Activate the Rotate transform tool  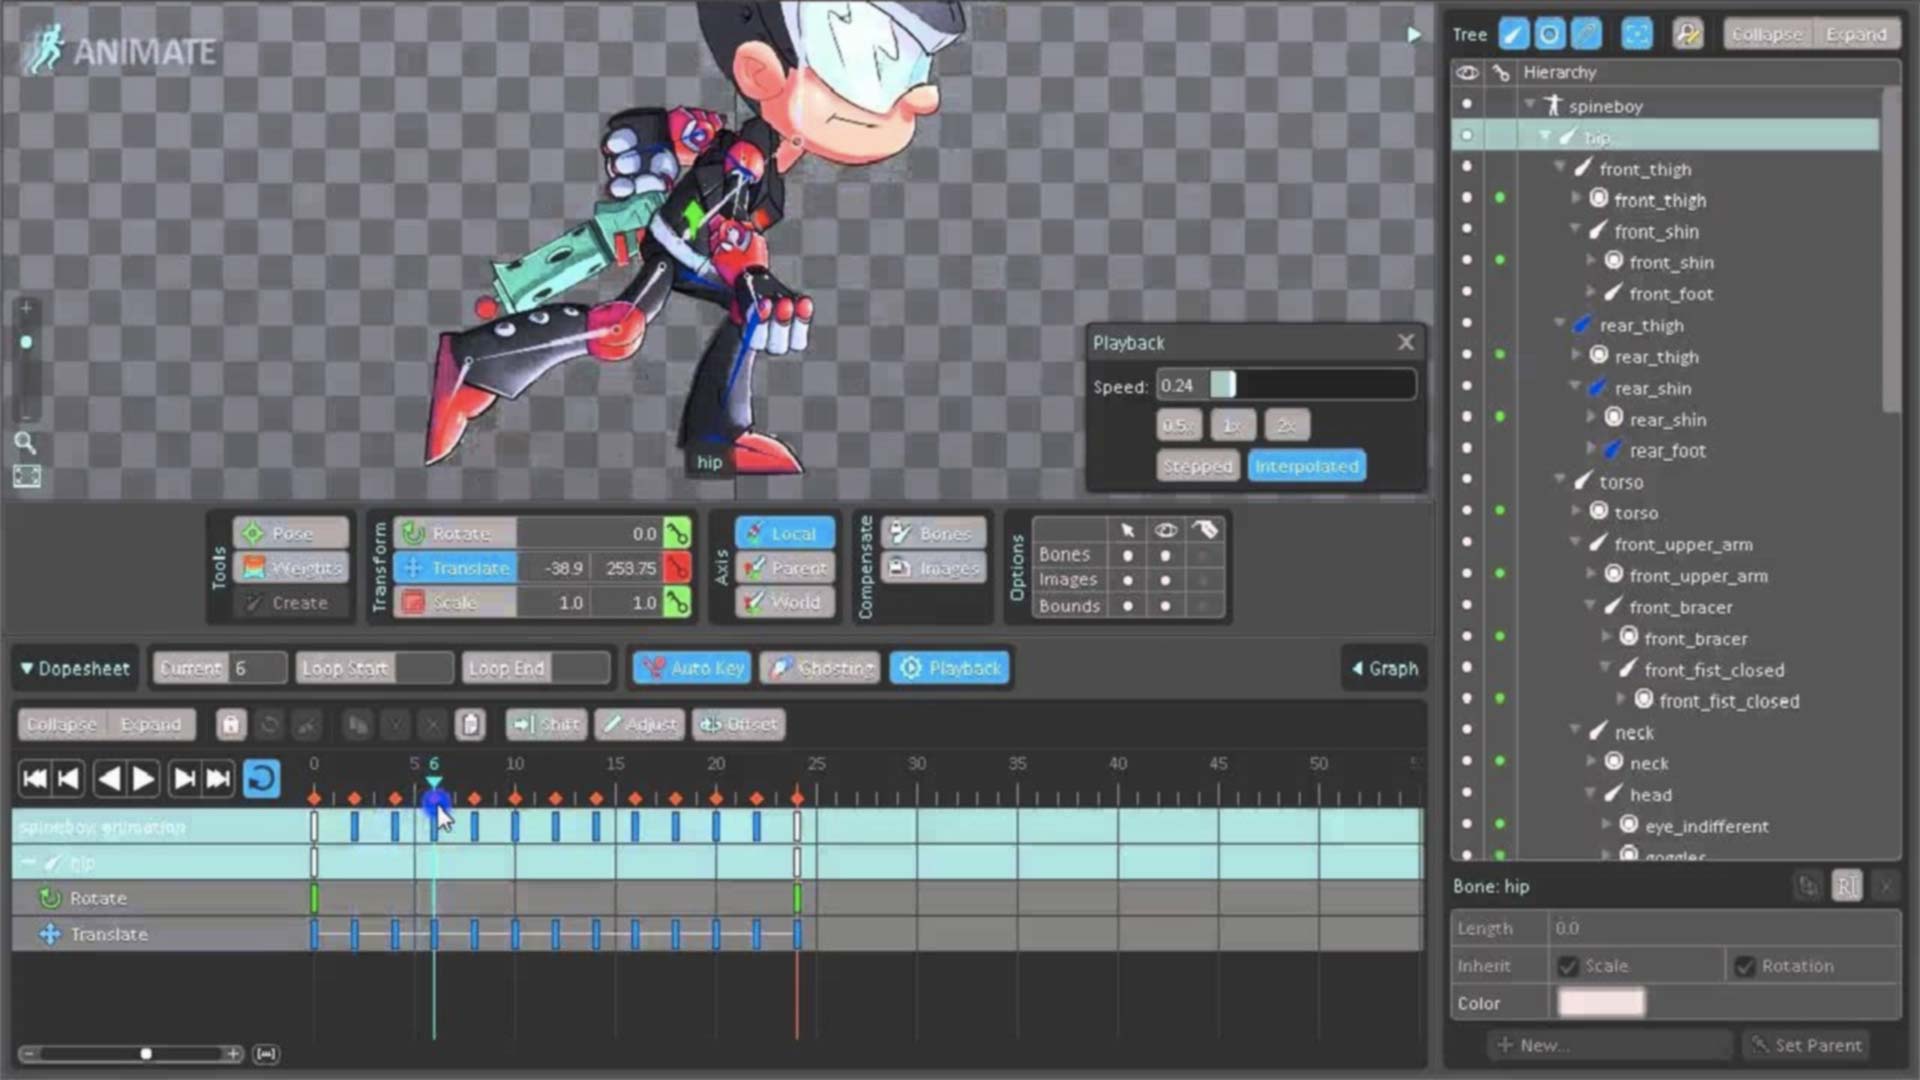pos(456,533)
